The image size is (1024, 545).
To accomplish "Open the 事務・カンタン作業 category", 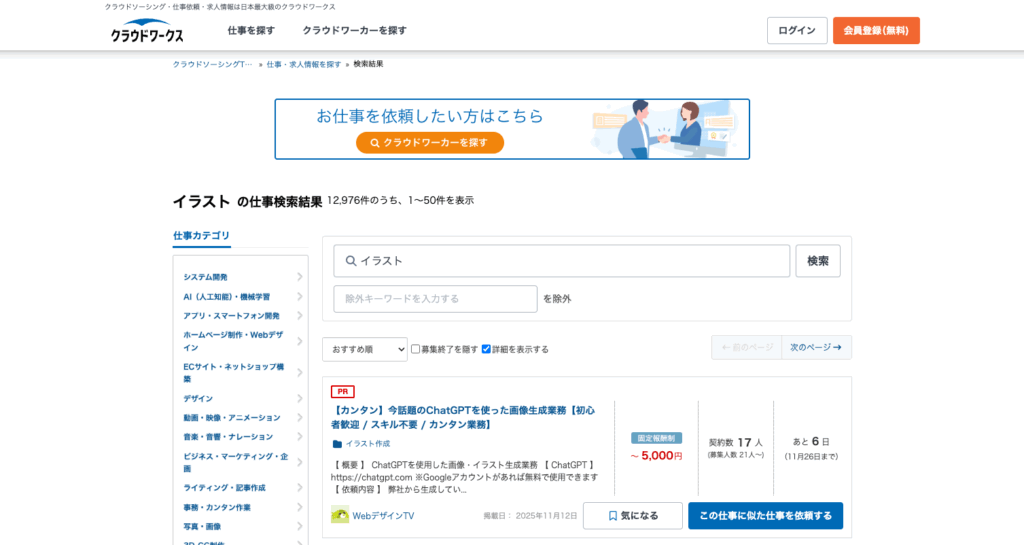I will click(x=217, y=507).
